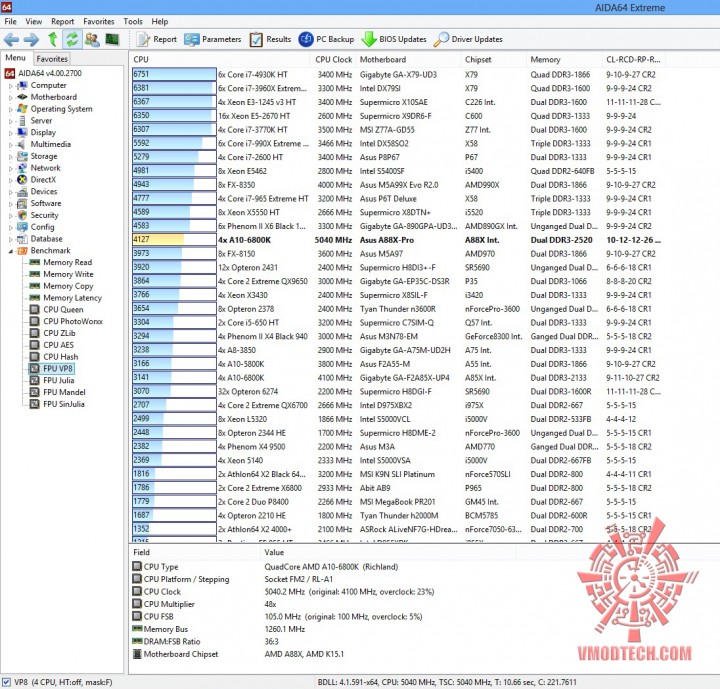Expand the Motherboard tree node
This screenshot has width=720, height=689.
(x=11, y=97)
